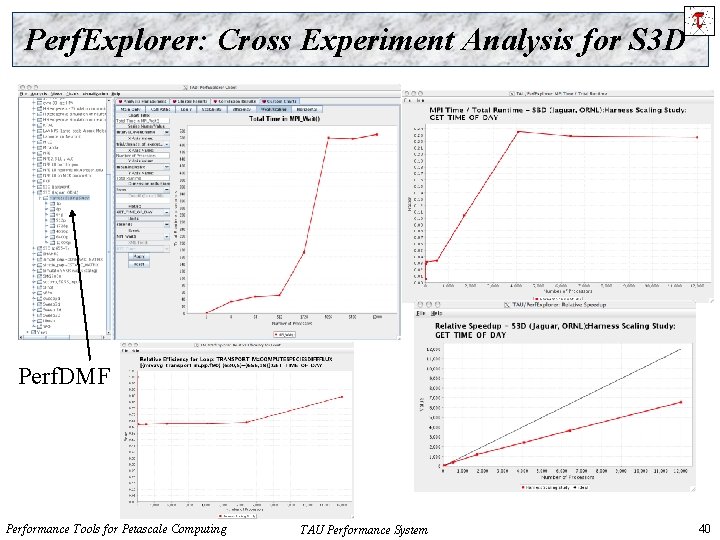This screenshot has height=540, width=720.
Task: Open the Help menu in the Relative Speedup window
Action: click(436, 313)
